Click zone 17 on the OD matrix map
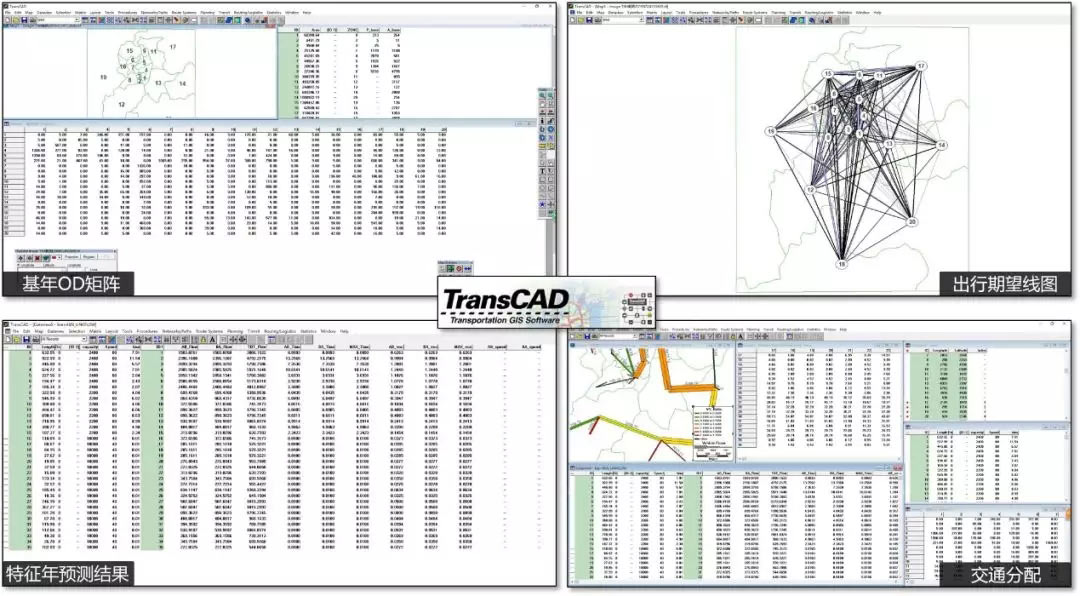Viewport: 1080px width, 596px height. [173, 47]
